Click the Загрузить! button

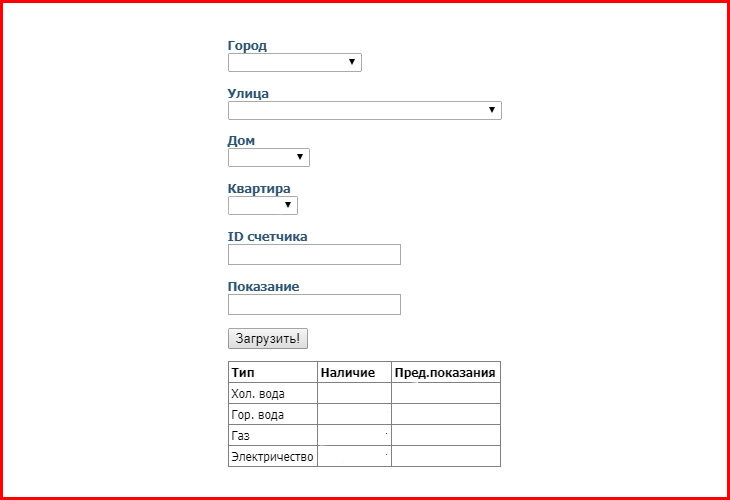click(x=268, y=338)
